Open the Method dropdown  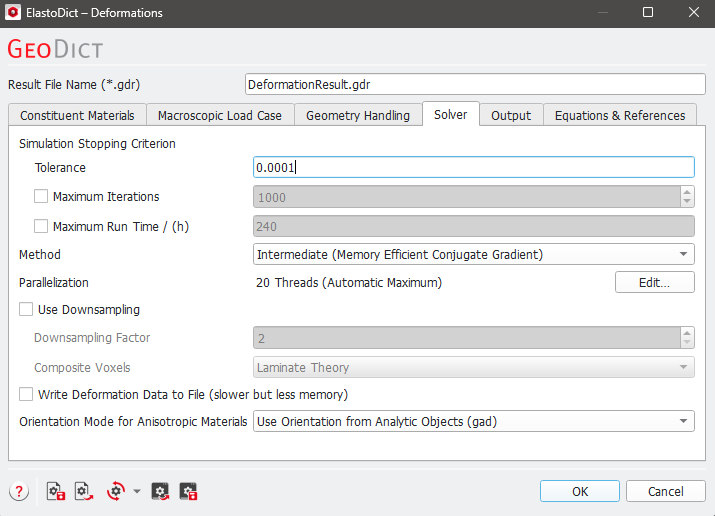coord(473,254)
